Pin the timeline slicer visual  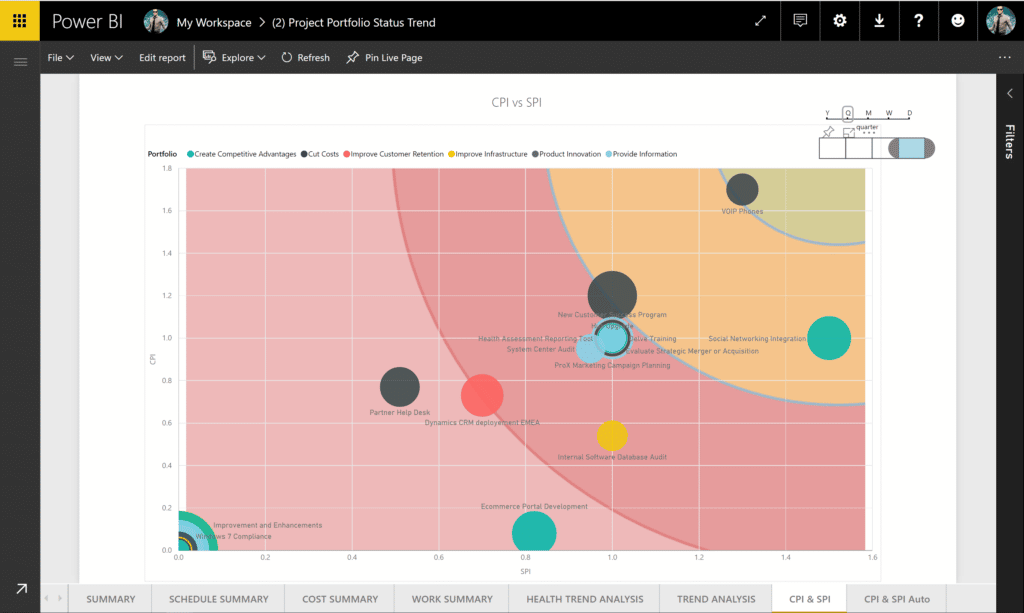click(x=828, y=132)
